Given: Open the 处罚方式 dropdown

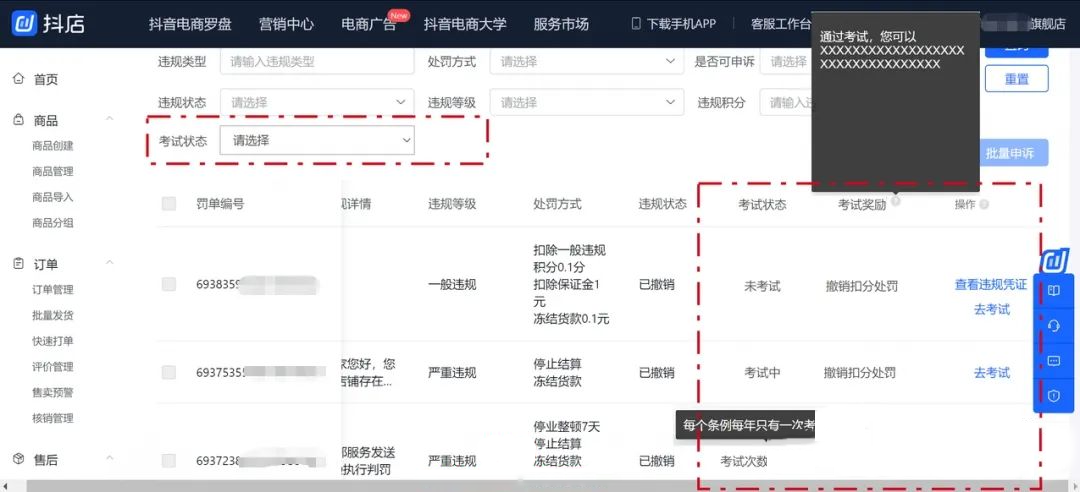Looking at the screenshot, I should pyautogui.click(x=587, y=61).
